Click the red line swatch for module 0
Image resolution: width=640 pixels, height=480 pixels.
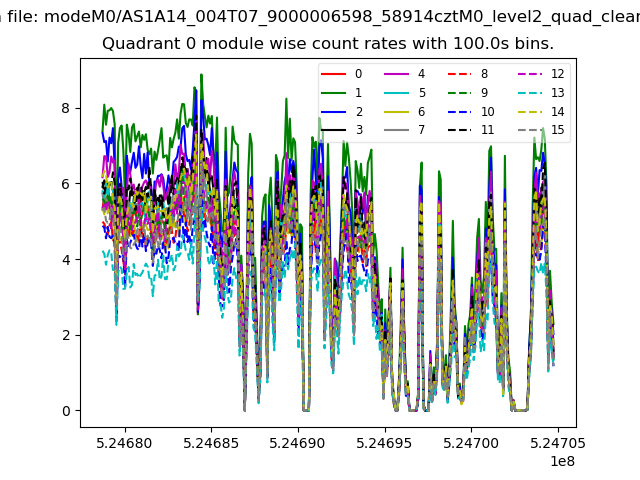(333, 74)
